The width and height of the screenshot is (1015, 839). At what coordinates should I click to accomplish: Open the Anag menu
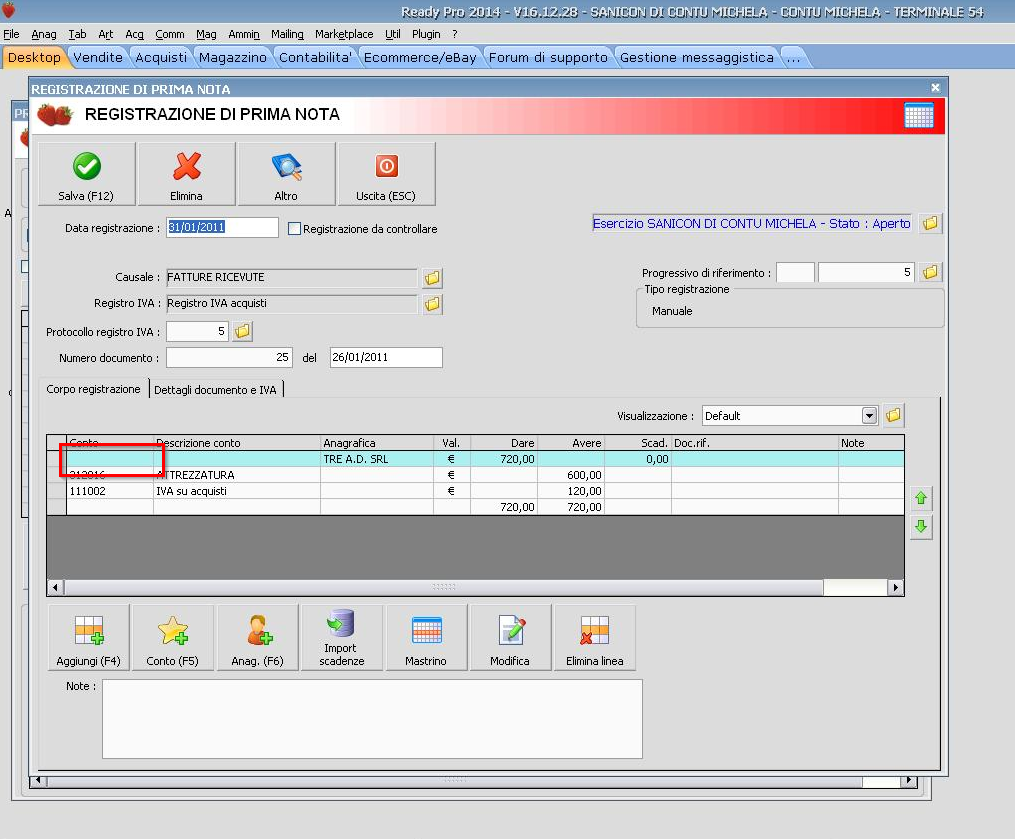coord(44,34)
